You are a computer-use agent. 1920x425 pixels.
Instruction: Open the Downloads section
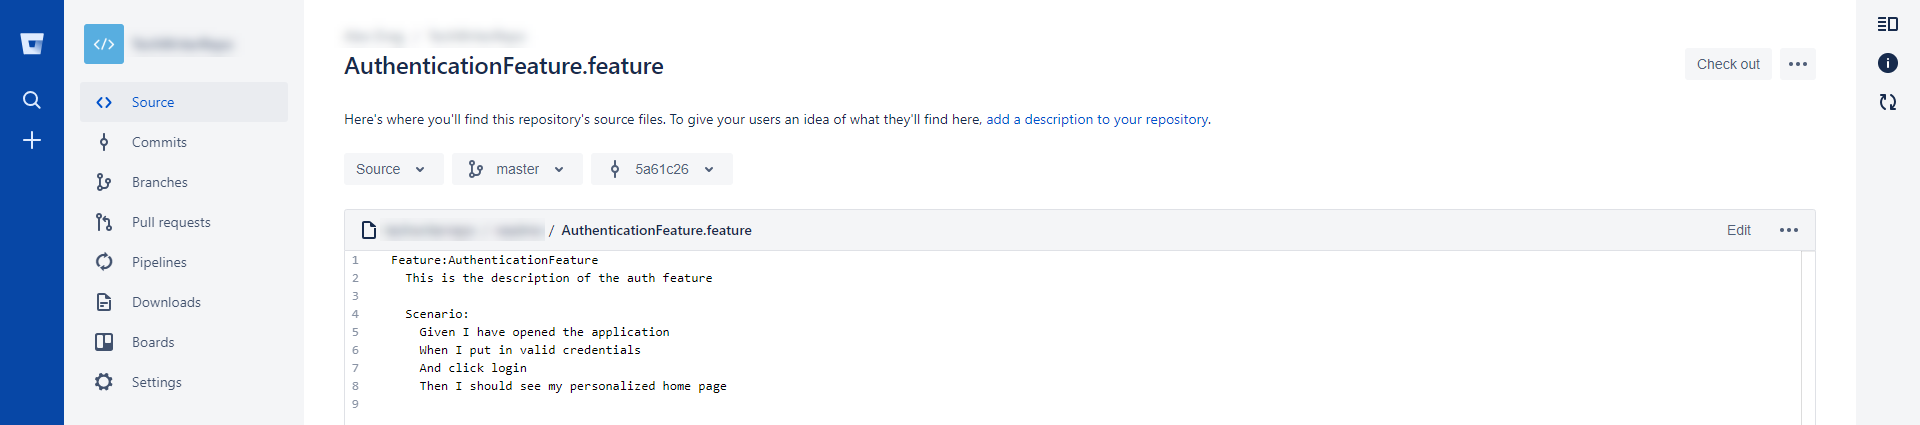[166, 302]
